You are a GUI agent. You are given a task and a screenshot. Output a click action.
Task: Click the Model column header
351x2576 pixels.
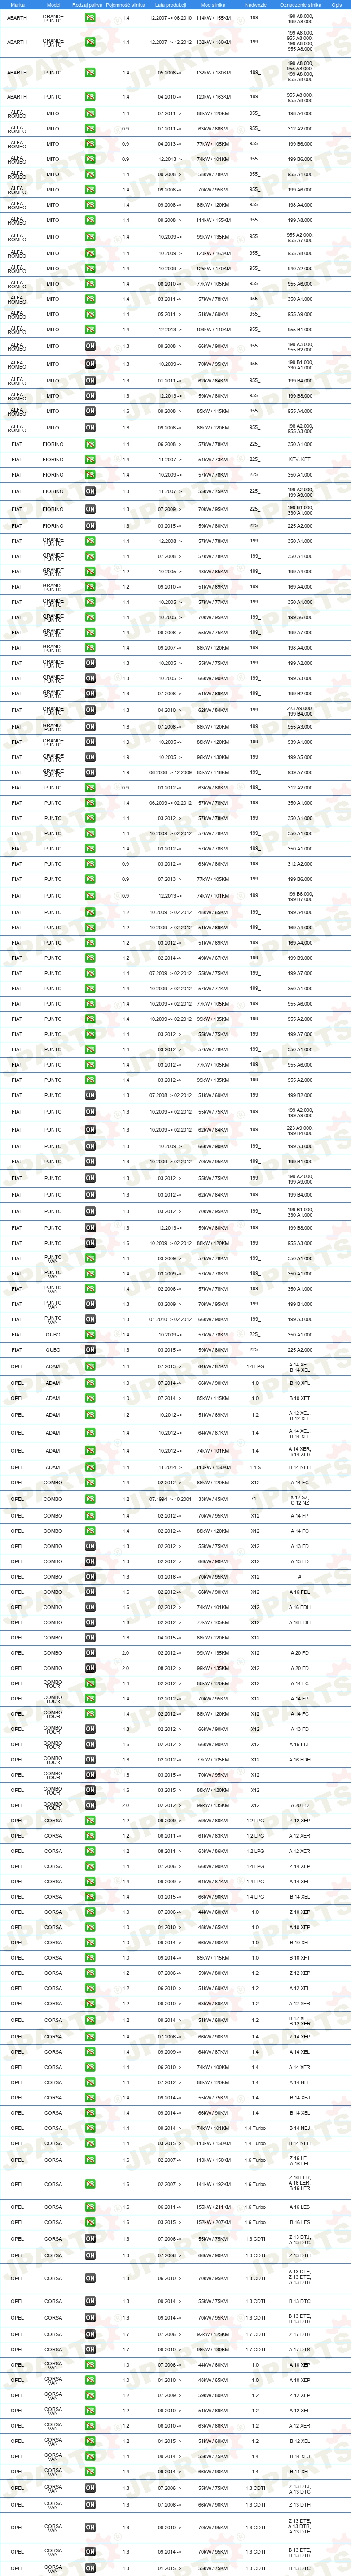pos(53,4)
